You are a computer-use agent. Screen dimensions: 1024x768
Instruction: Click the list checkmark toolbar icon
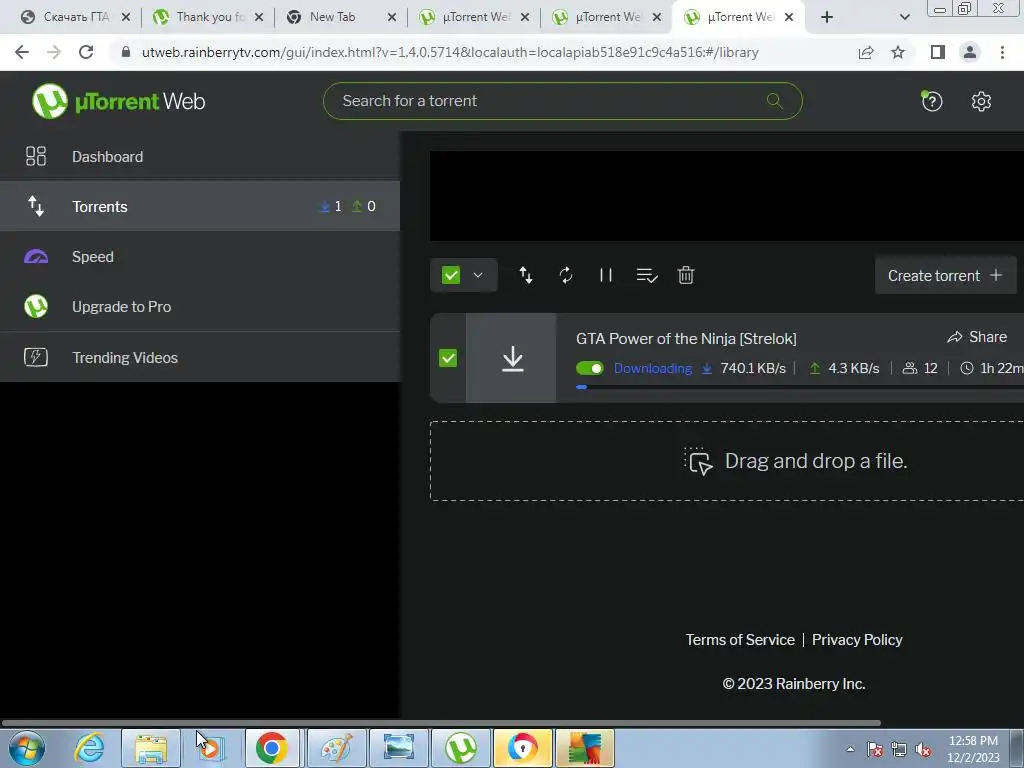click(647, 275)
